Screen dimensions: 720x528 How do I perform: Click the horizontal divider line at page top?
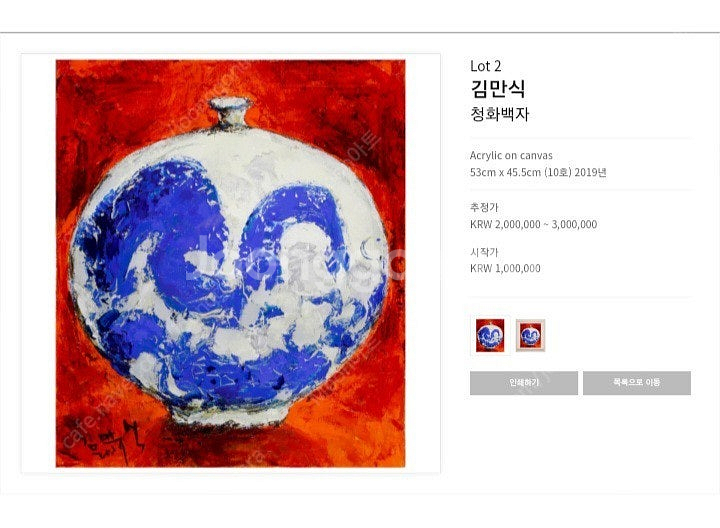click(360, 33)
